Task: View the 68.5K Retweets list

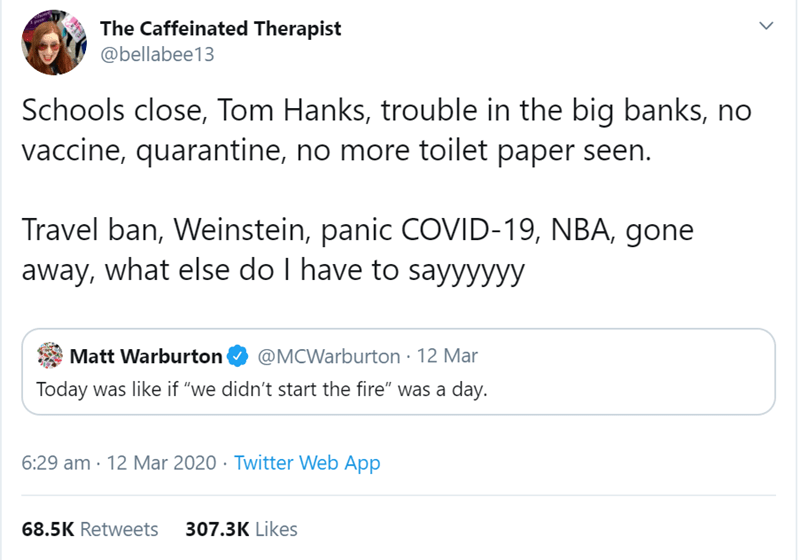Action: 90,529
